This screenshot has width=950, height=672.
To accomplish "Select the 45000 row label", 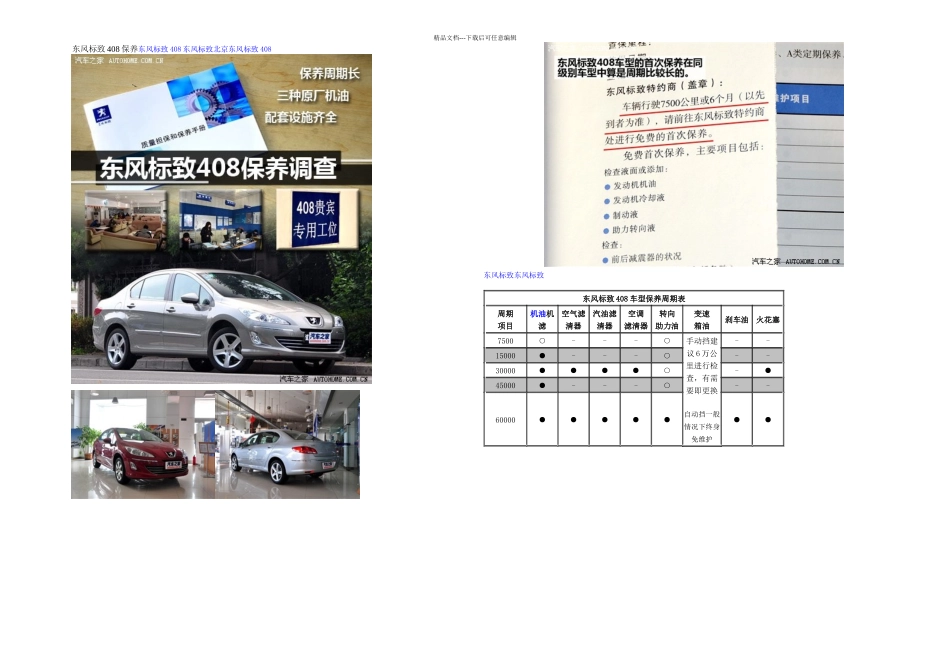I will click(505, 385).
